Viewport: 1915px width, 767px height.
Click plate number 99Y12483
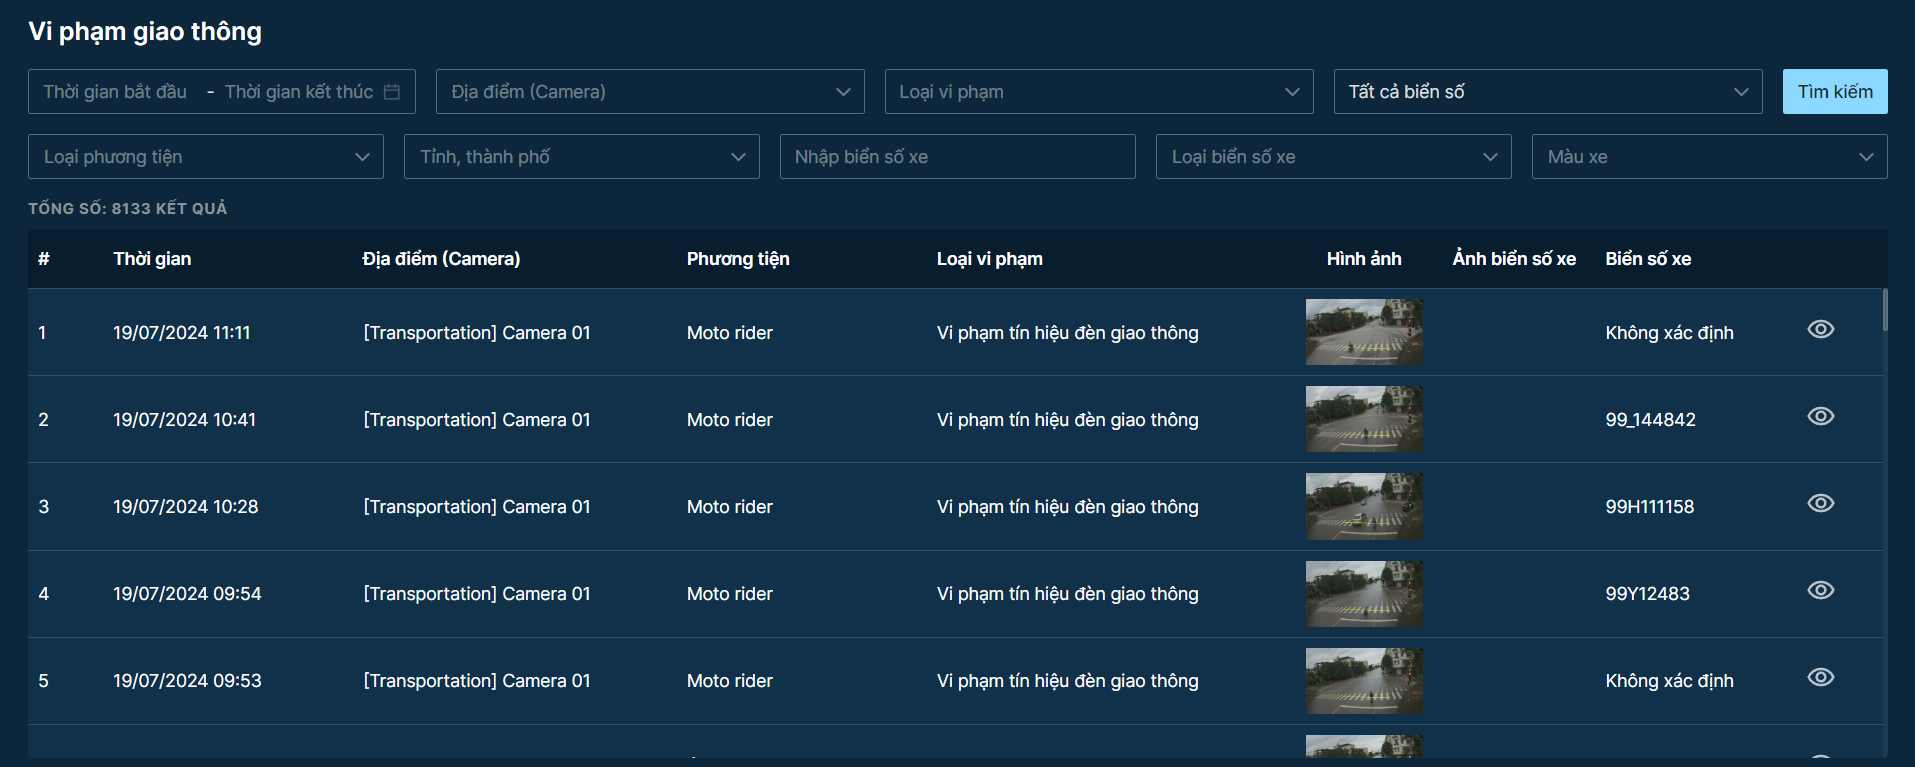[1648, 594]
